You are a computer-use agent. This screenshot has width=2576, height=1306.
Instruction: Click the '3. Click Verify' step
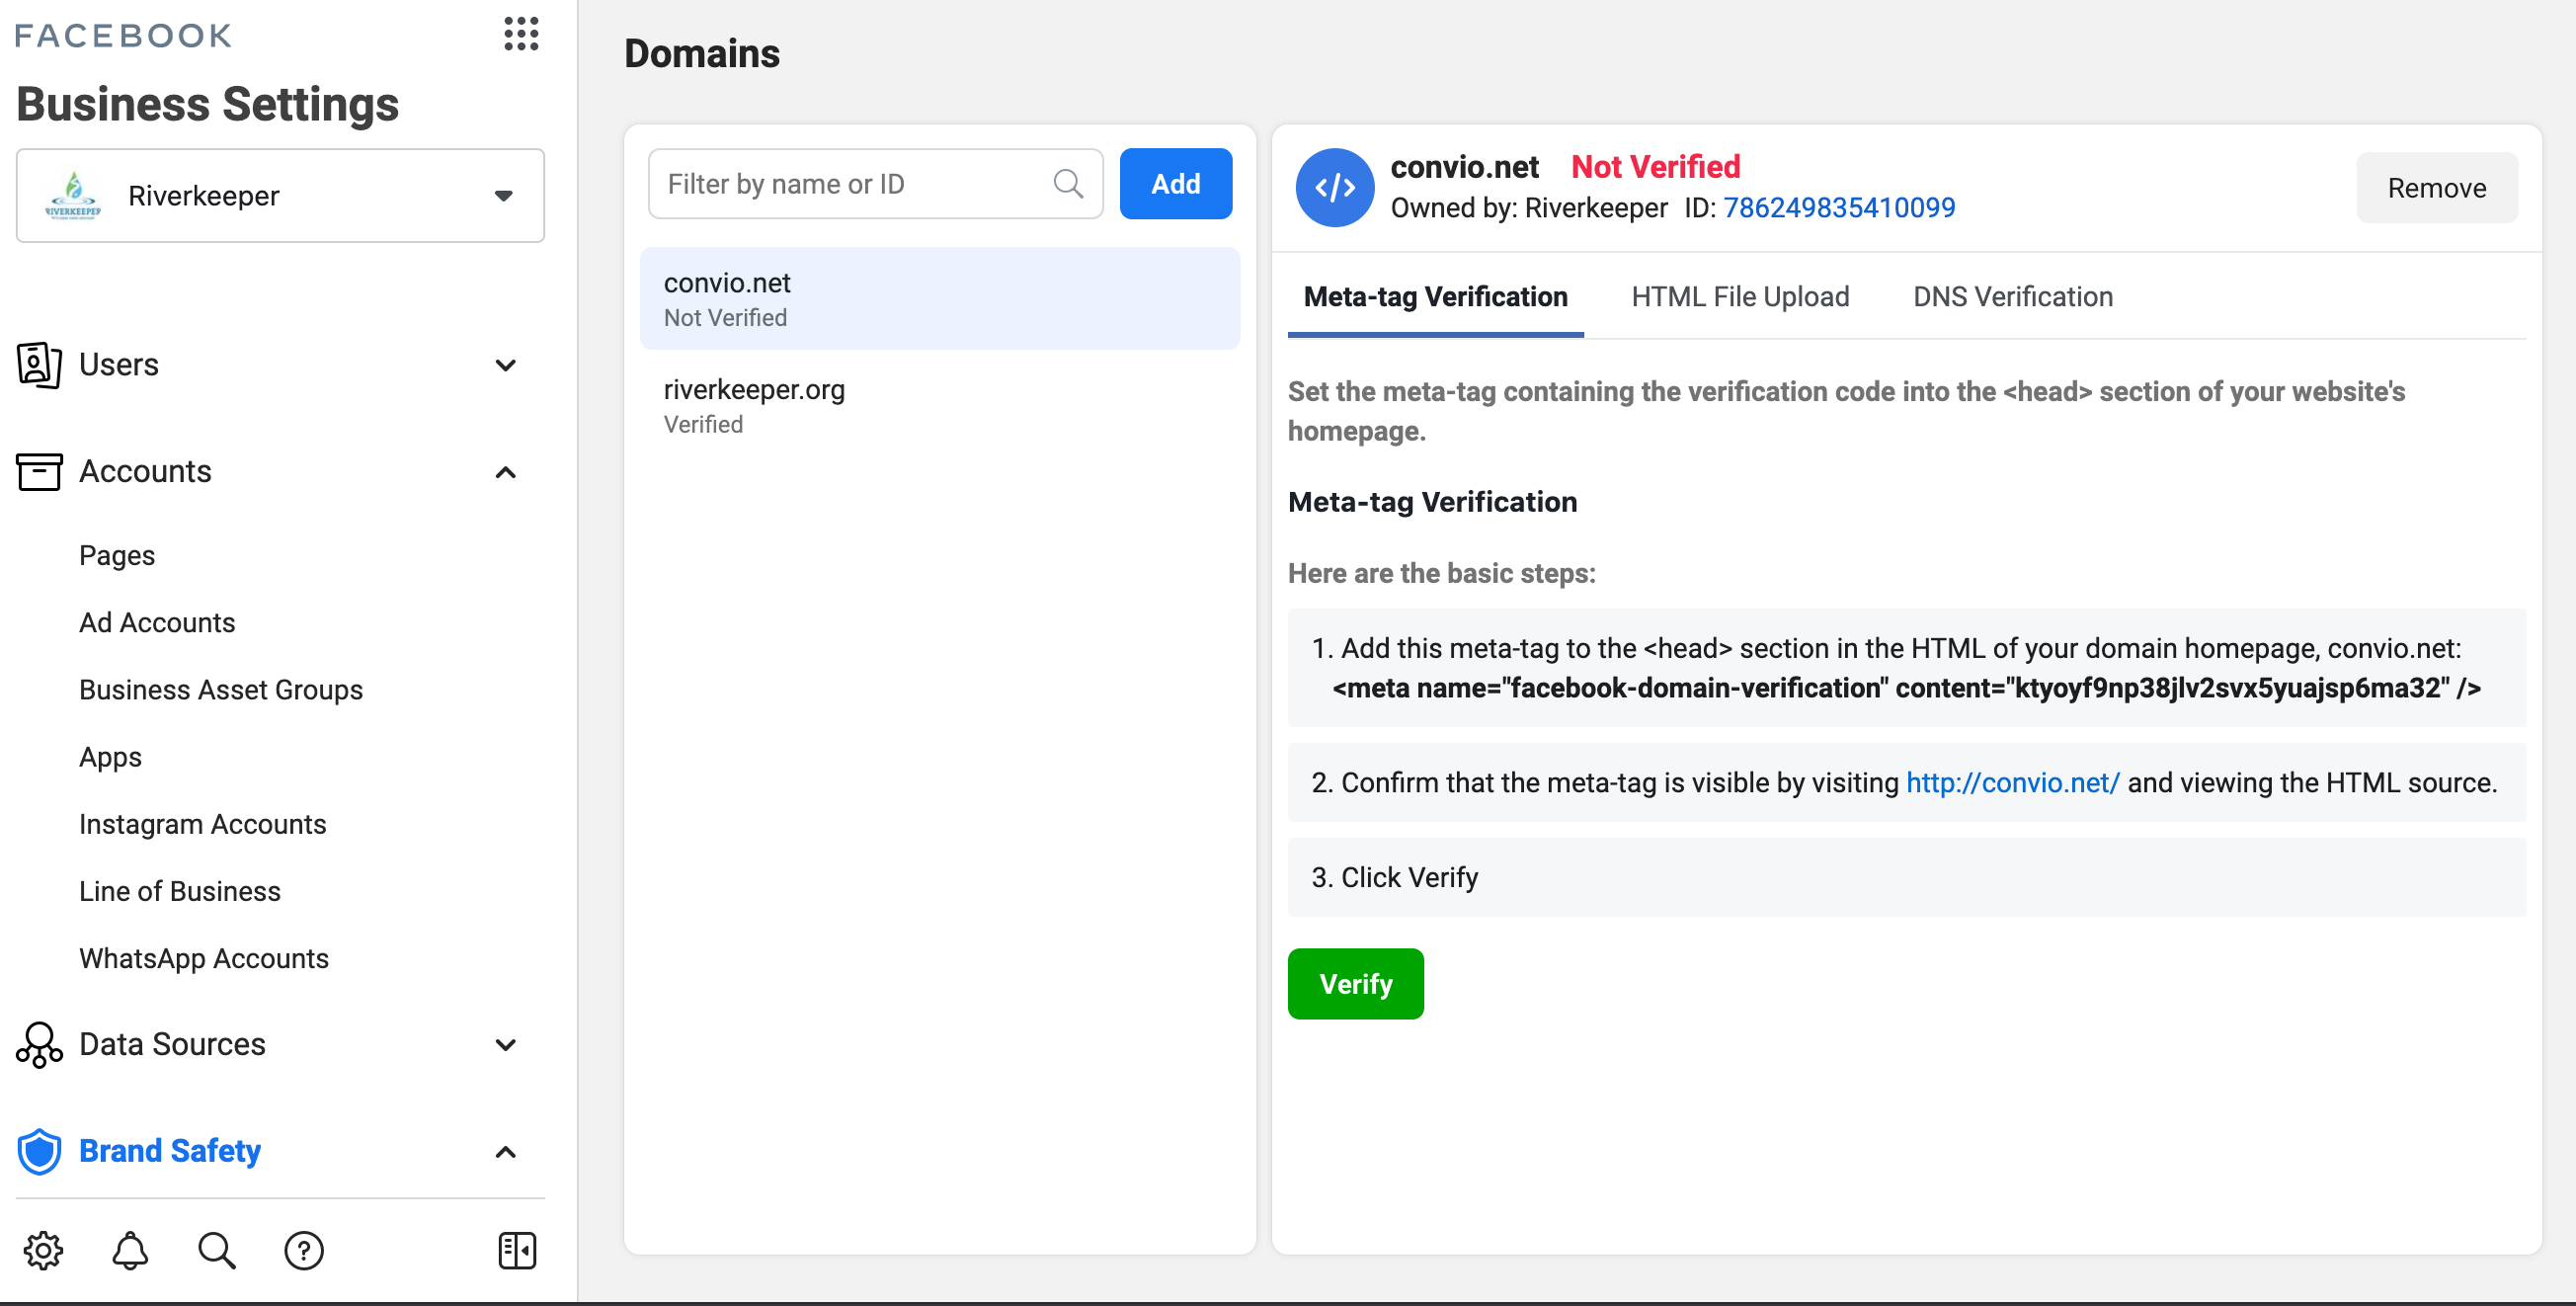point(1906,878)
